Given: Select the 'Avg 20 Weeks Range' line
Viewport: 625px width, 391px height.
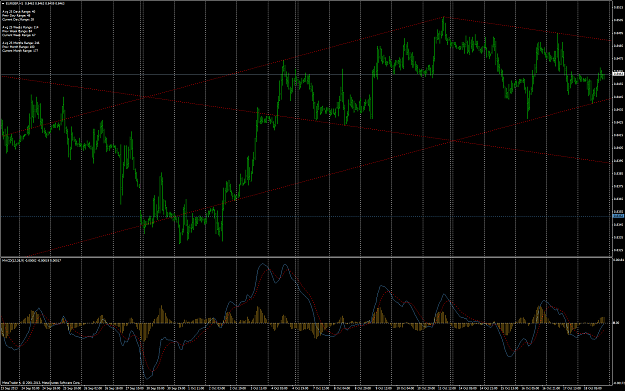Looking at the screenshot, I should pyautogui.click(x=20, y=28).
